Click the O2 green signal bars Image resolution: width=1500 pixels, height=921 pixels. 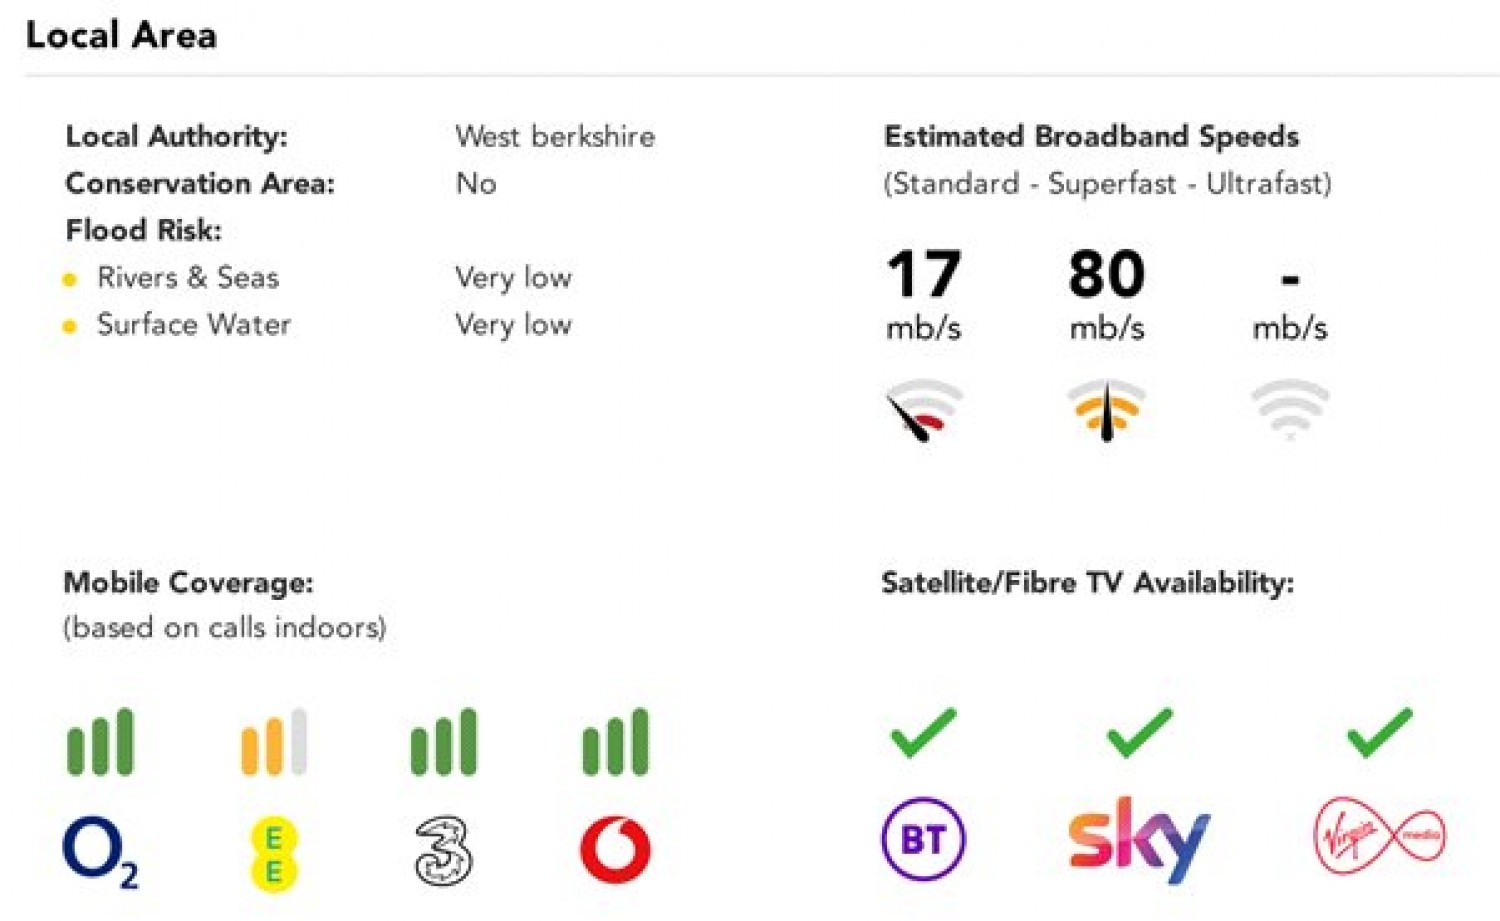click(100, 742)
